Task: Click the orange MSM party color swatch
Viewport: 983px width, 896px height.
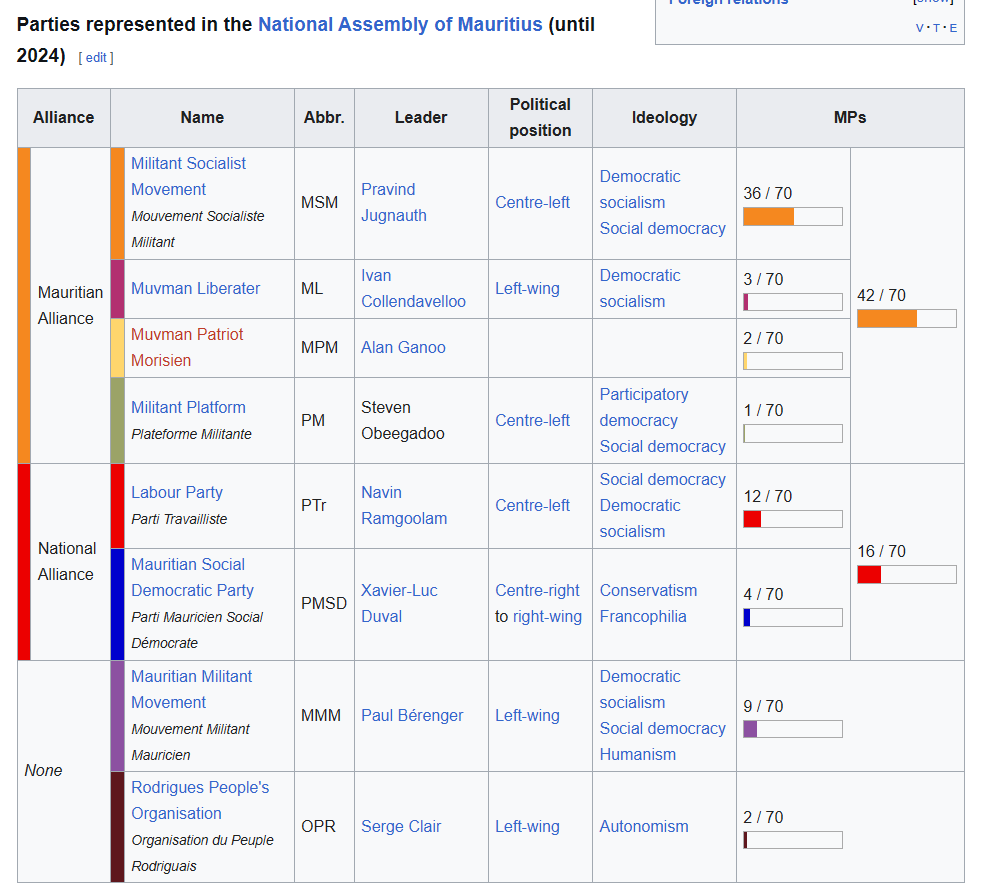Action: (x=117, y=203)
